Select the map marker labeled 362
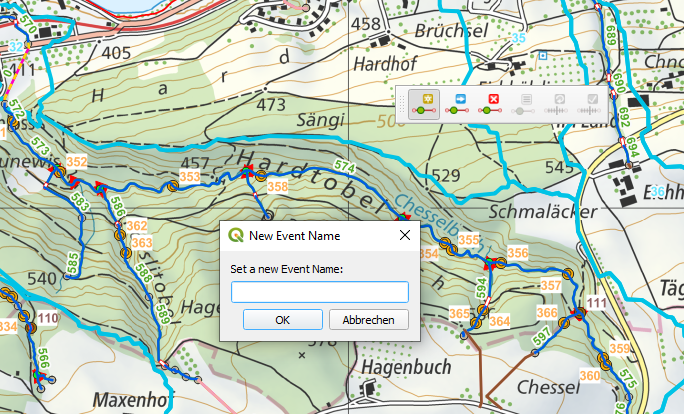 (x=138, y=226)
